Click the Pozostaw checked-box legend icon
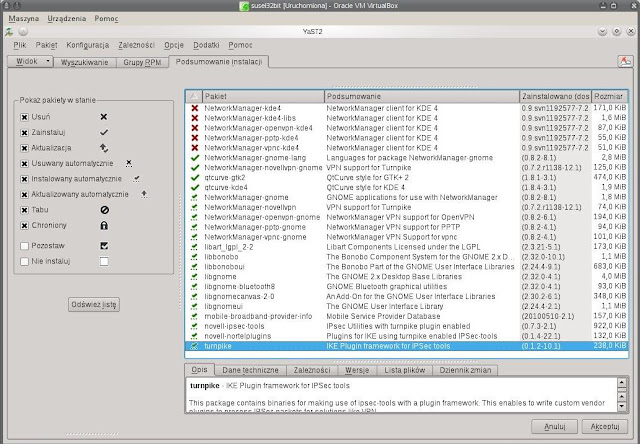This screenshot has height=444, width=640. pyautogui.click(x=104, y=246)
